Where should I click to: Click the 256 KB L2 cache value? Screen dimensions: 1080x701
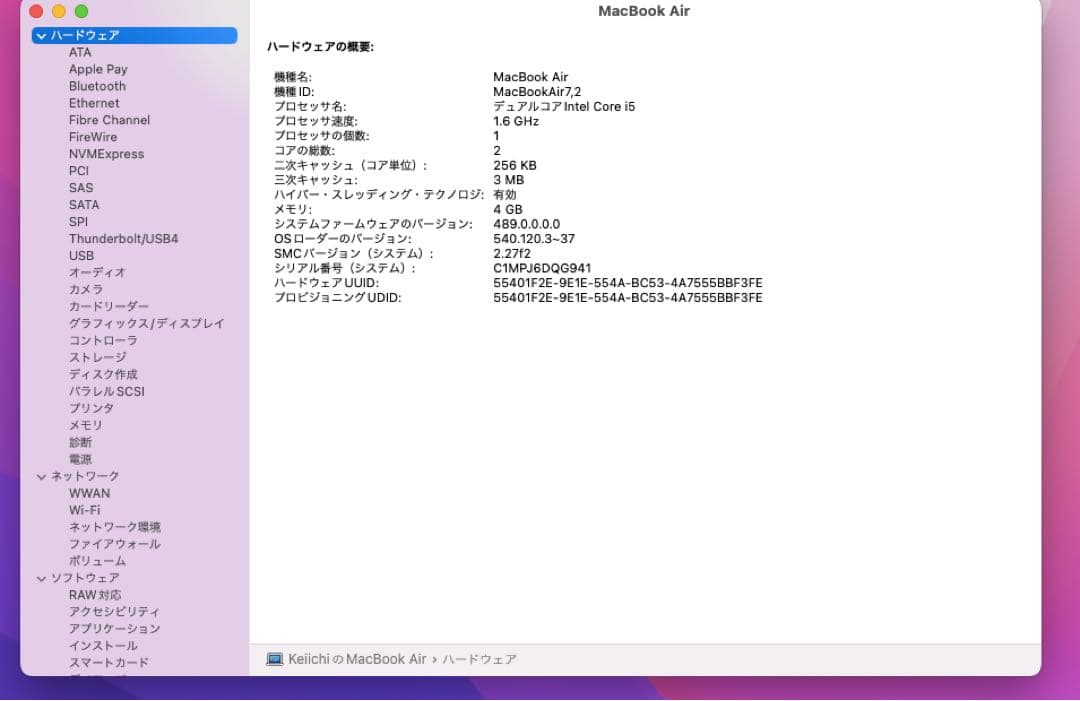point(515,165)
